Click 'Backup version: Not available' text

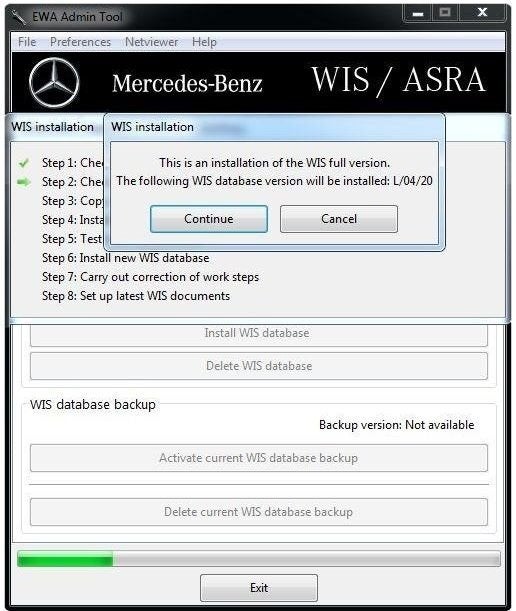[397, 425]
